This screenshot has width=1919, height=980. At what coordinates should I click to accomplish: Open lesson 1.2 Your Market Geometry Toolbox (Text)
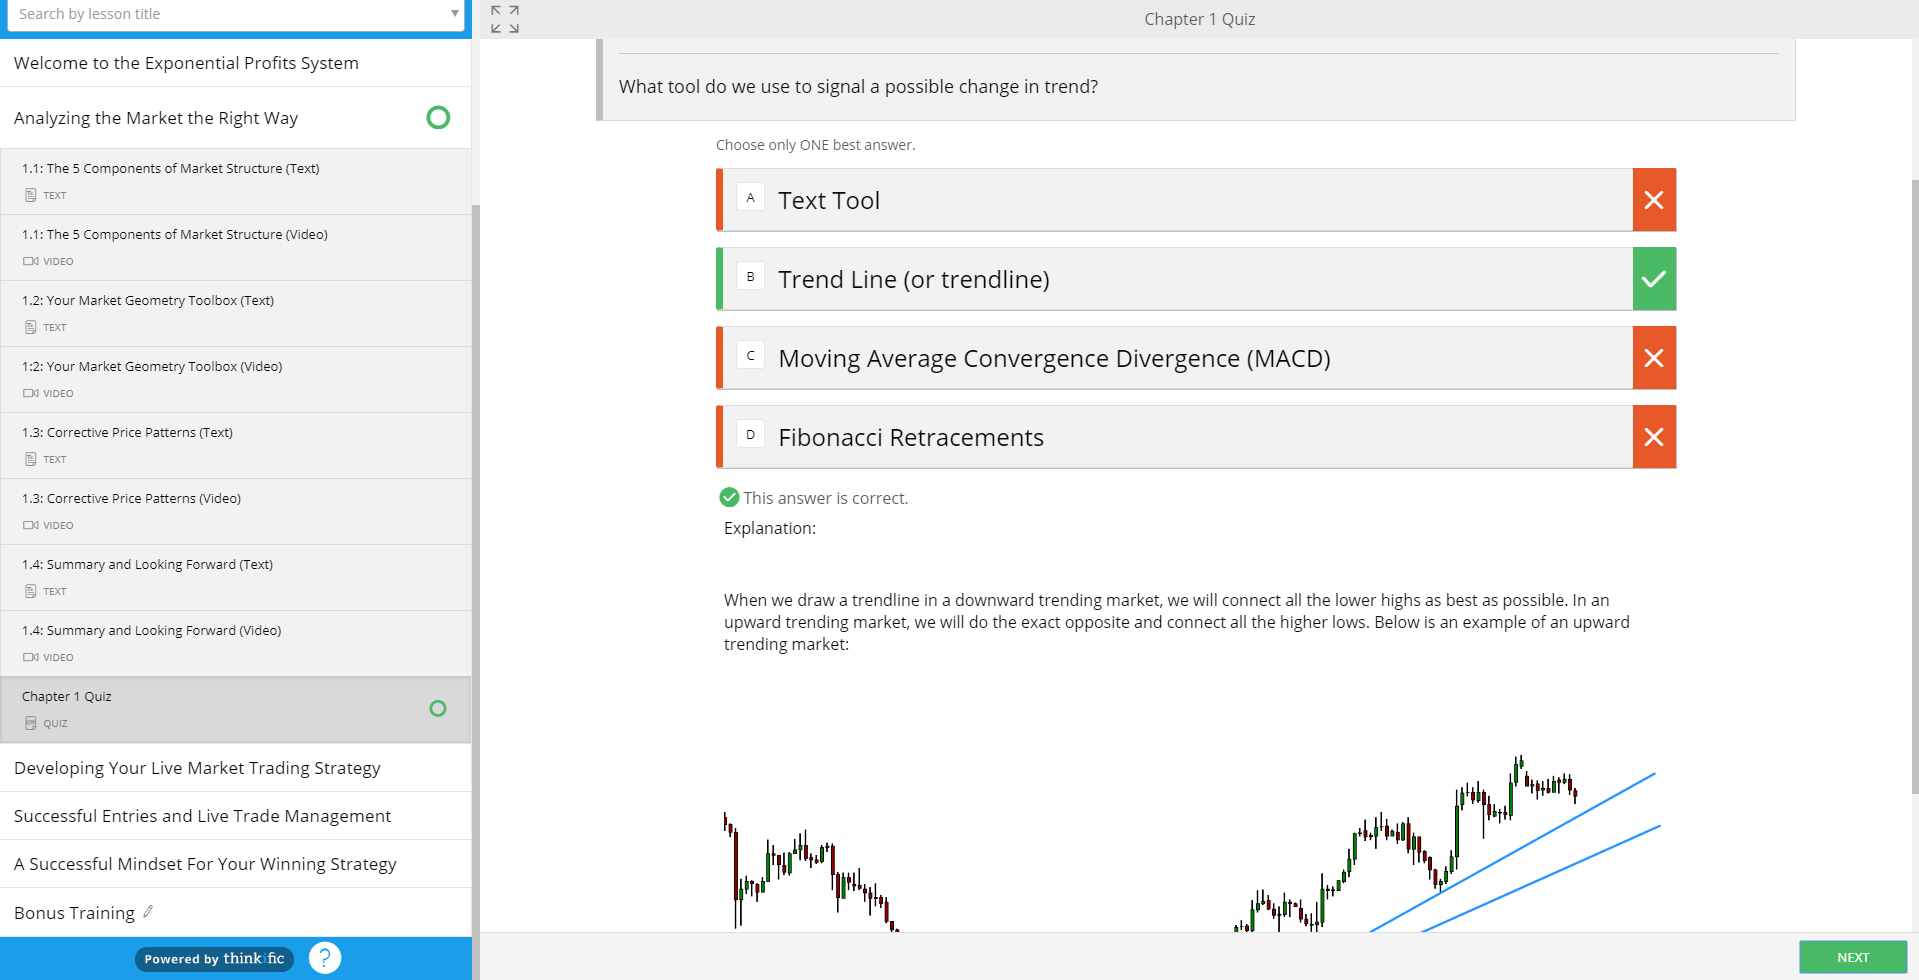(x=160, y=301)
